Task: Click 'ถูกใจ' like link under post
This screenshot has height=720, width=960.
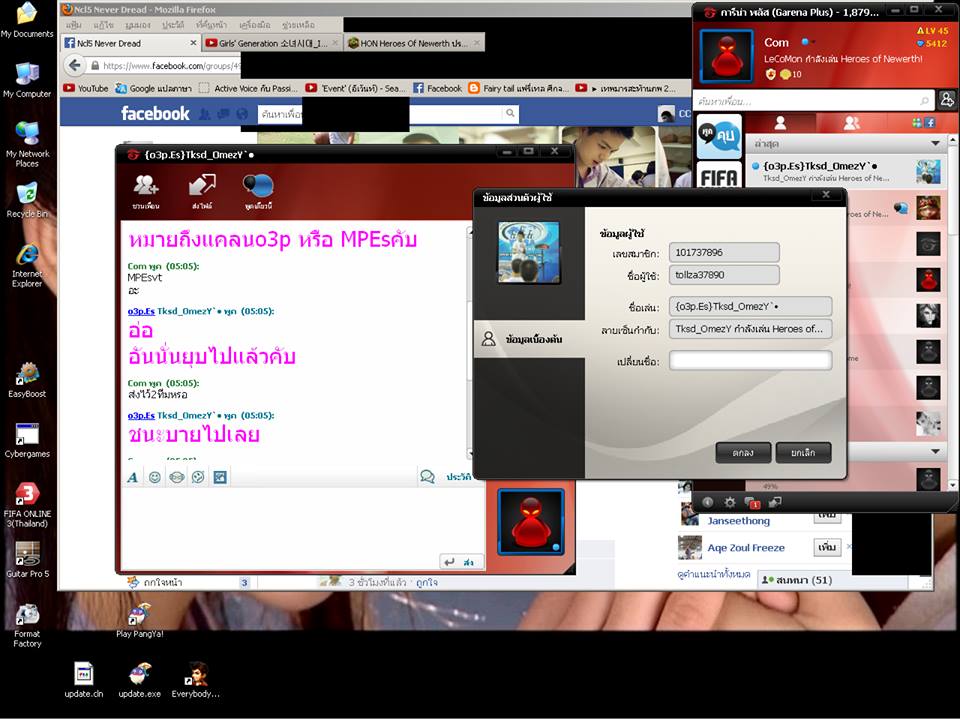Action: click(x=427, y=582)
